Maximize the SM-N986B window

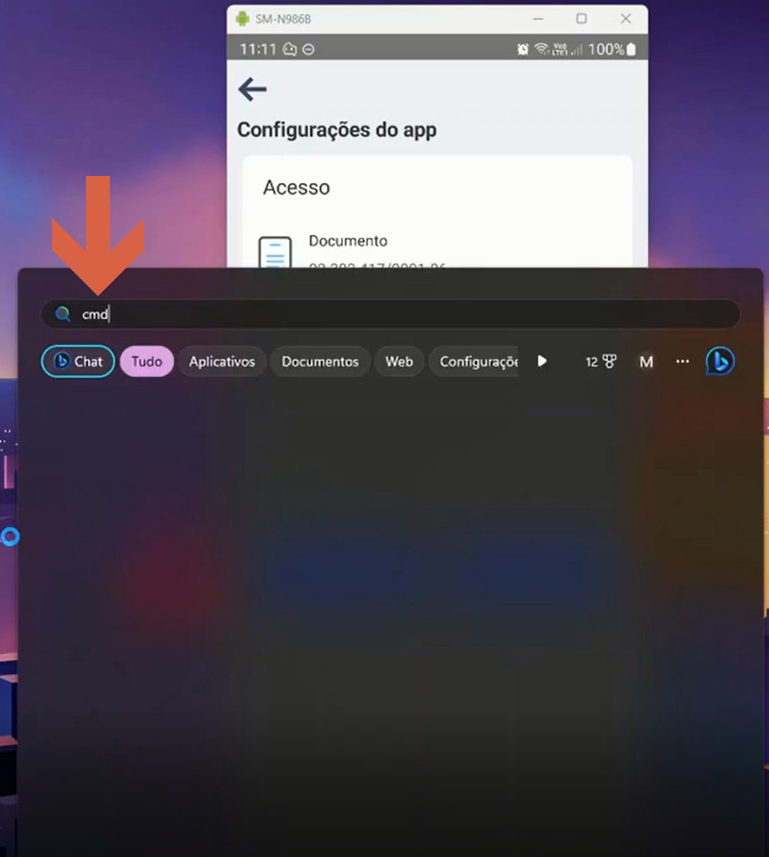(x=582, y=19)
